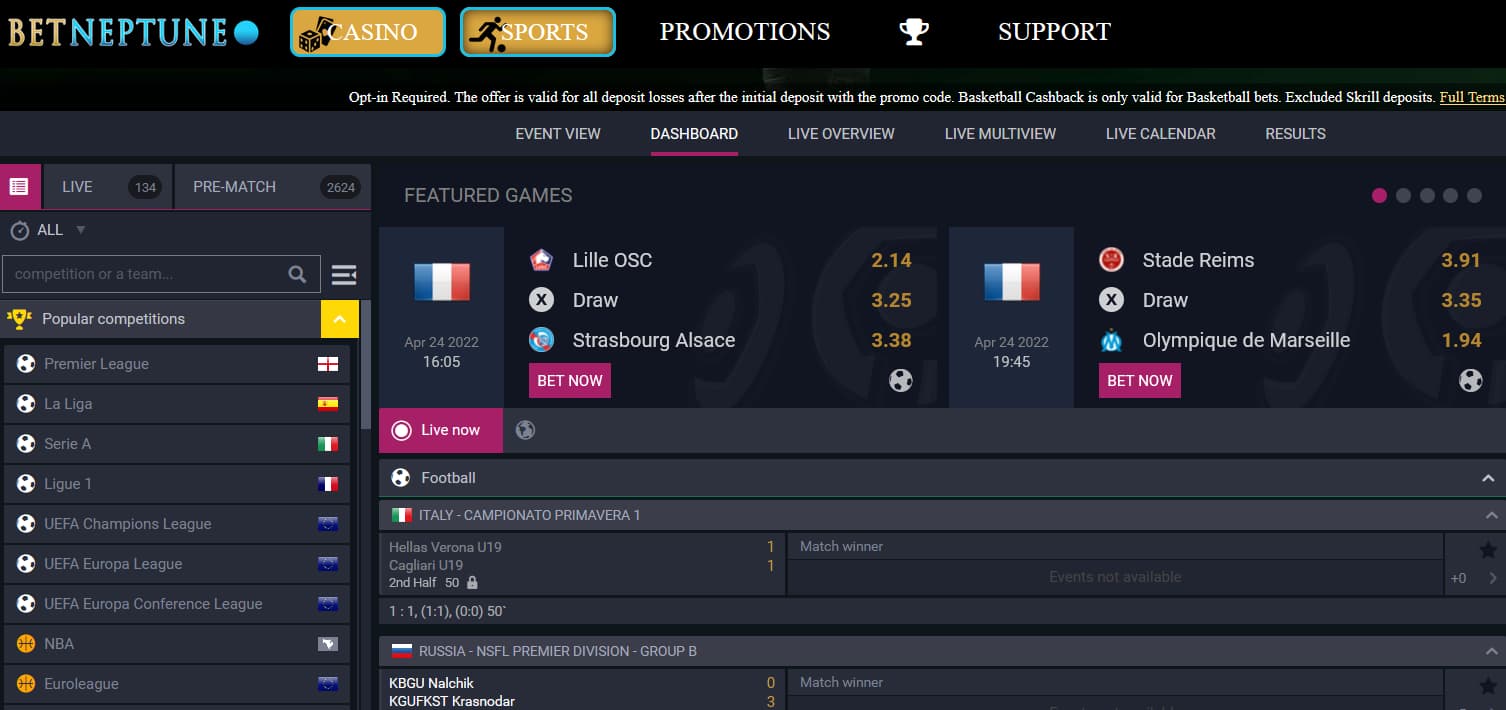
Task: Open UEFA Europa League competition
Action: [177, 564]
